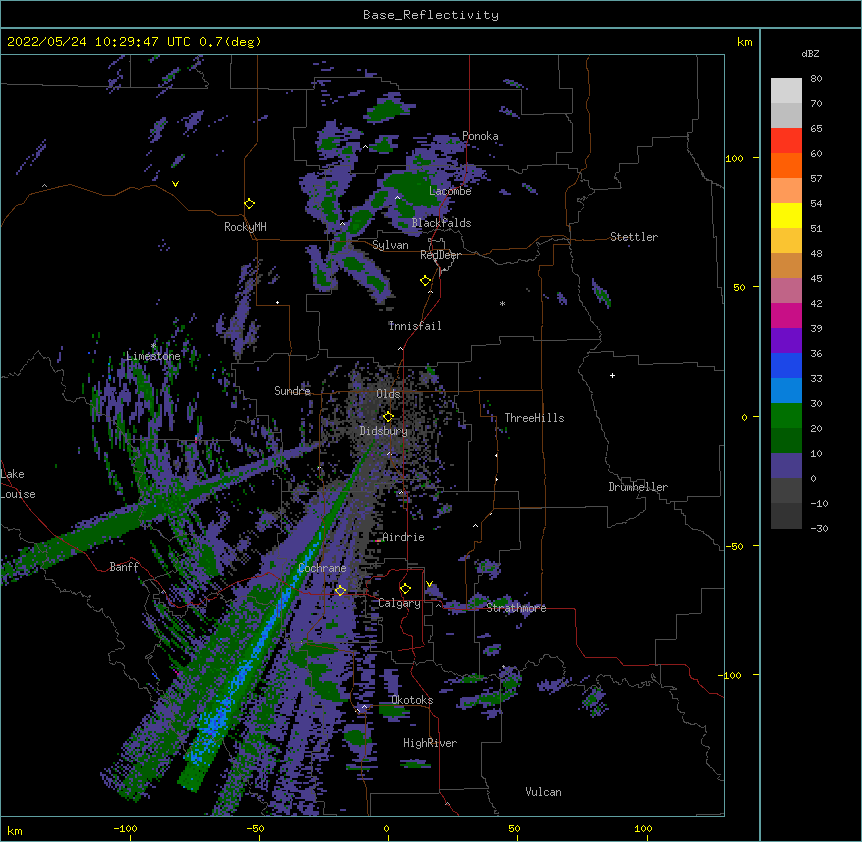
Task: Select the yellow marker above Calgary label
Action: [x=405, y=588]
